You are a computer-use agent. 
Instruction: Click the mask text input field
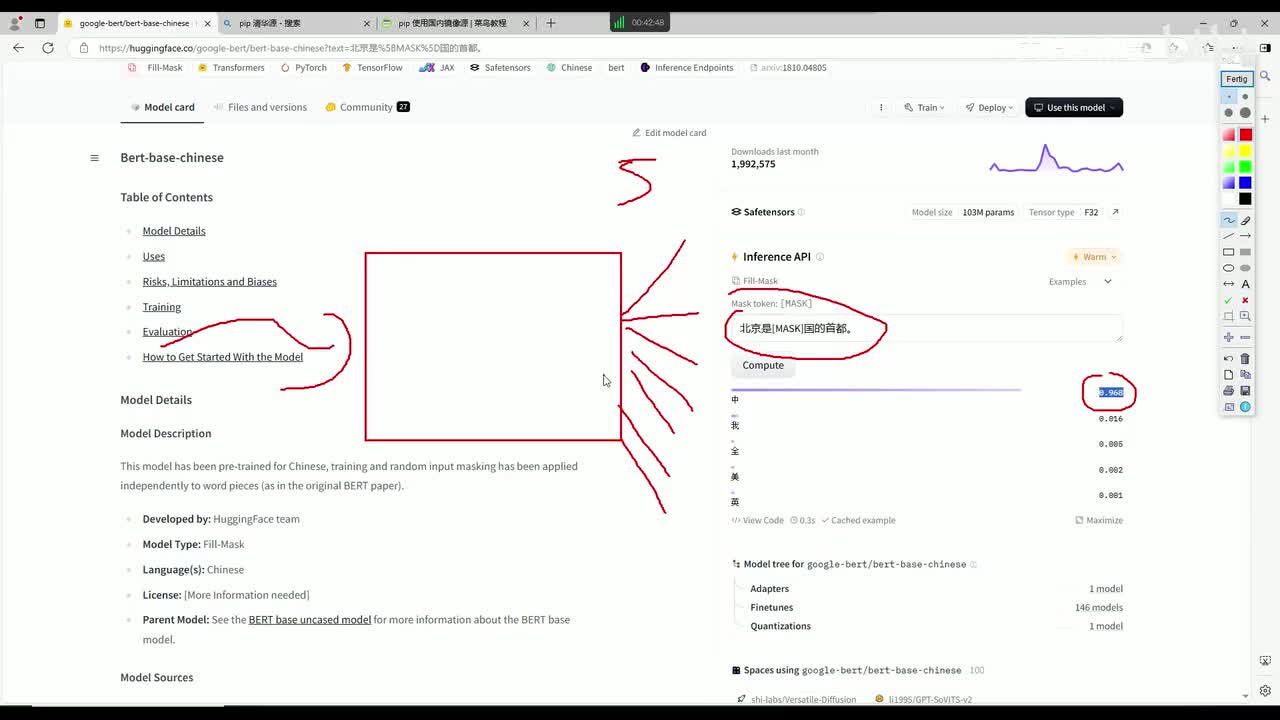pyautogui.click(x=926, y=329)
